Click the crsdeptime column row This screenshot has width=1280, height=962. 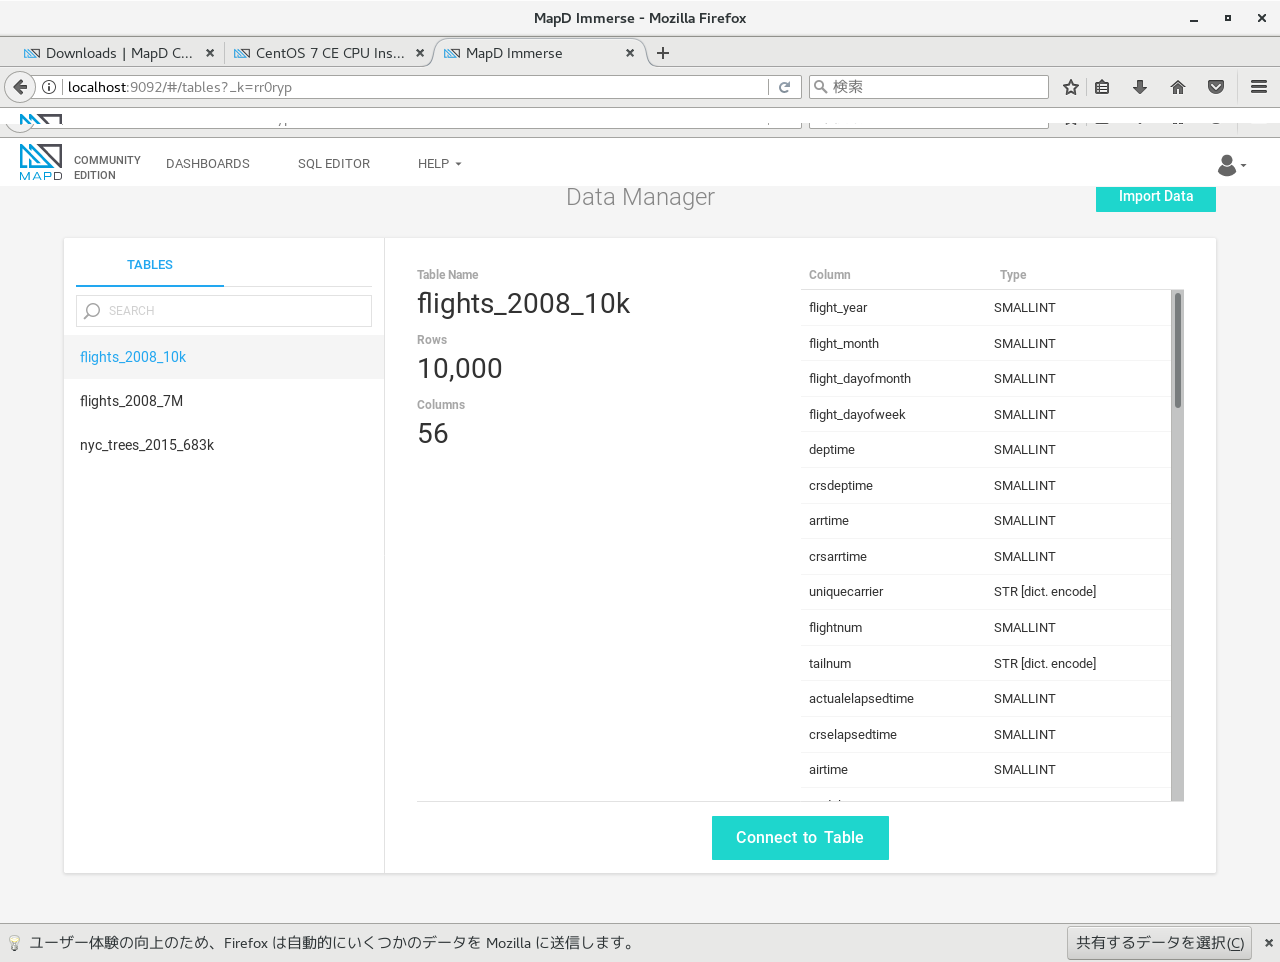click(986, 485)
